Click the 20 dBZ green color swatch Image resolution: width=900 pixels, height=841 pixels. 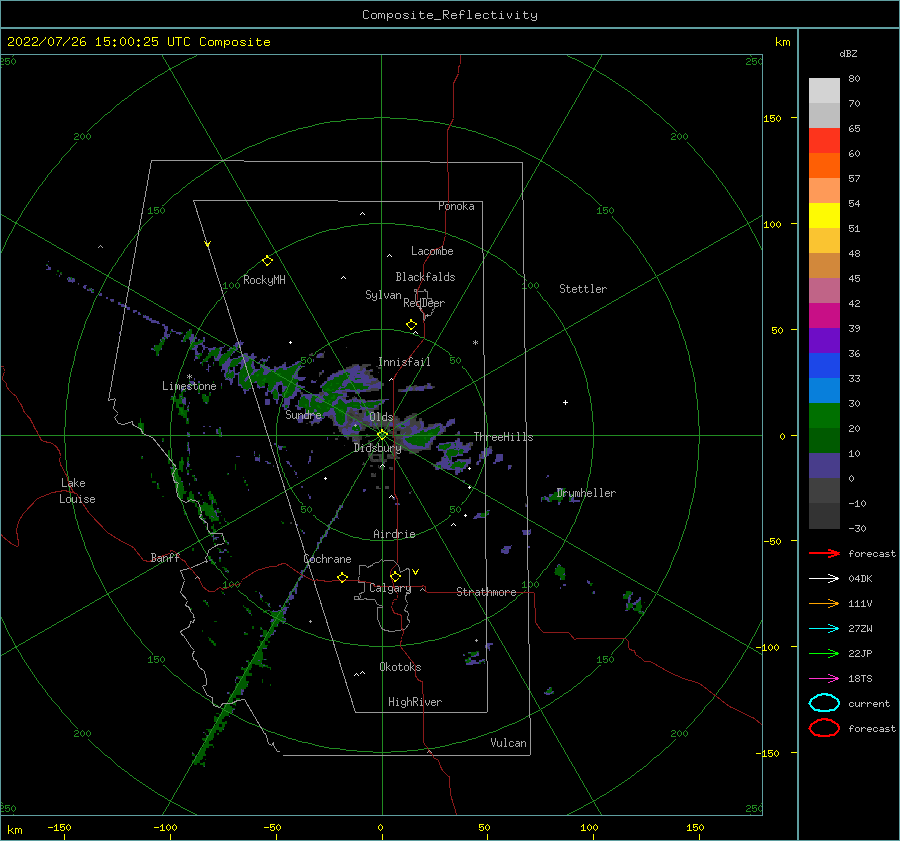(x=824, y=415)
